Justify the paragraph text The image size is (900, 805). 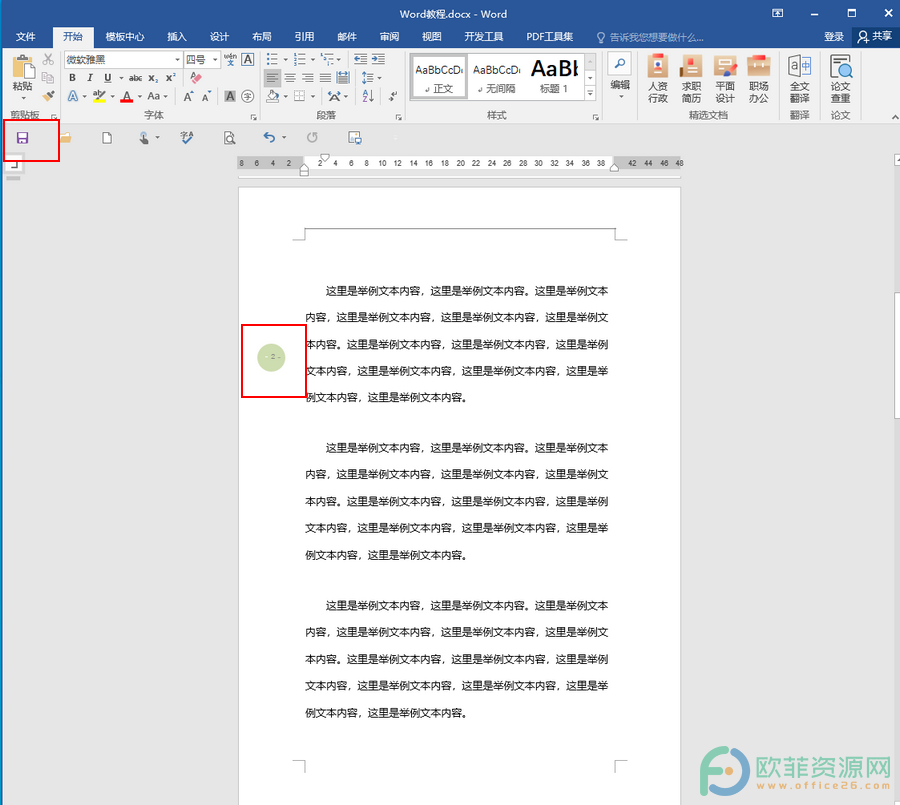[325, 78]
